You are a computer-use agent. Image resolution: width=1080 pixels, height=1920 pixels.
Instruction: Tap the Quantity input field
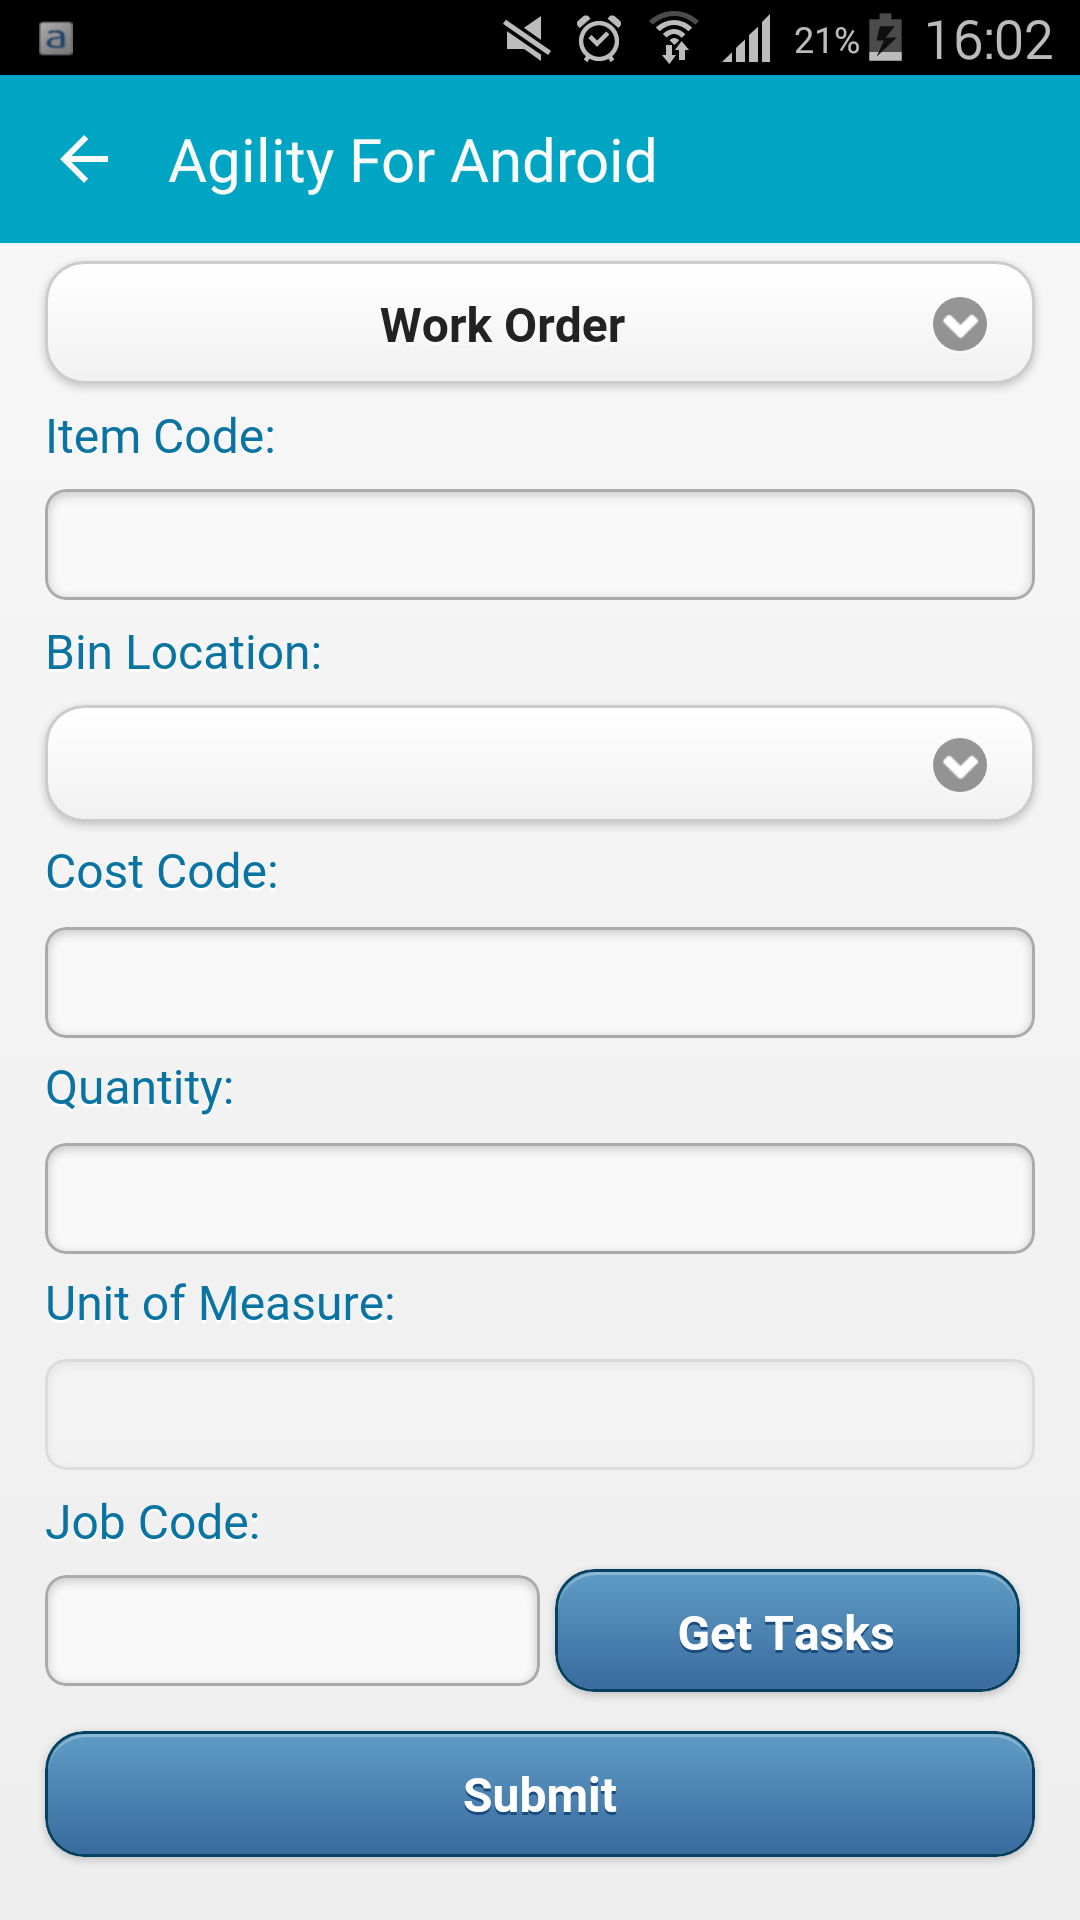(x=540, y=1198)
